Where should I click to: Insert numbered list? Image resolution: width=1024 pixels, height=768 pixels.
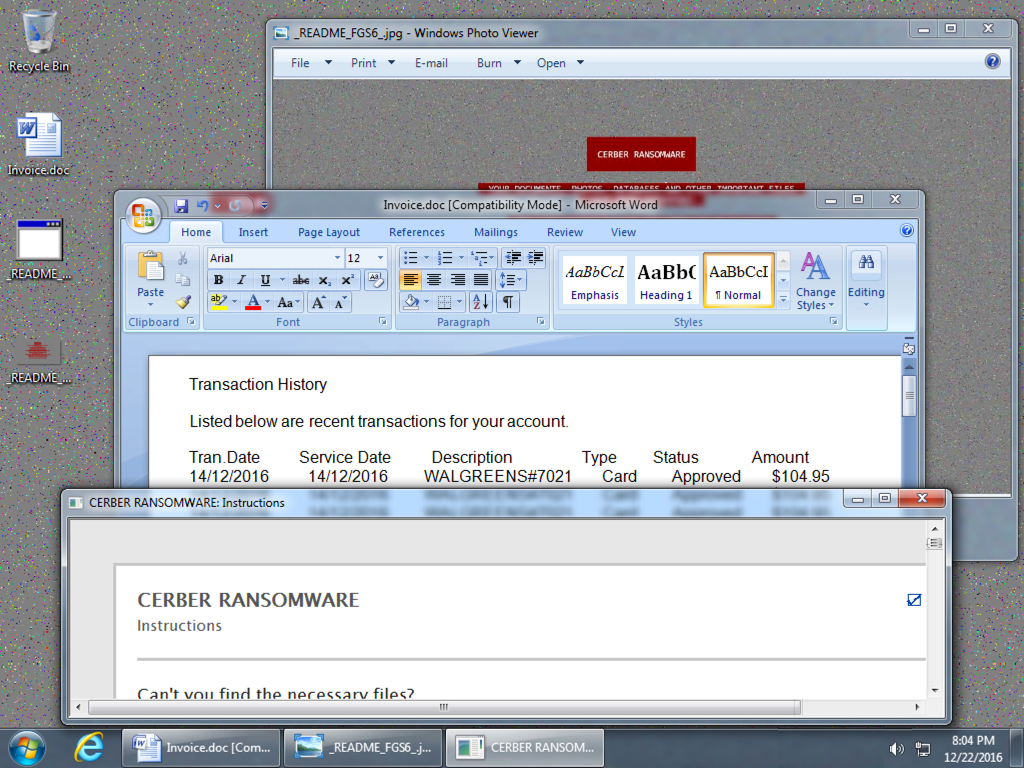tap(445, 258)
